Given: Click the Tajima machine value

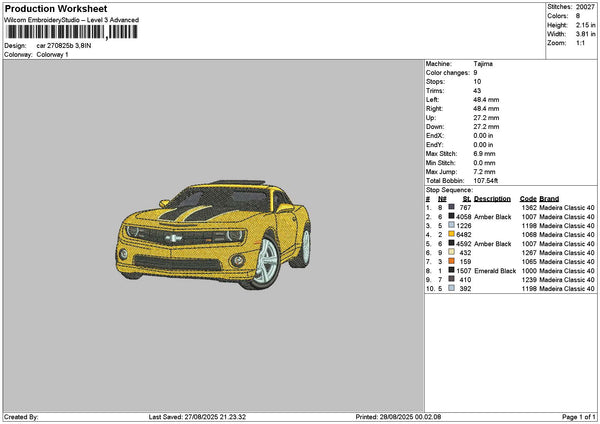Looking at the screenshot, I should (483, 63).
